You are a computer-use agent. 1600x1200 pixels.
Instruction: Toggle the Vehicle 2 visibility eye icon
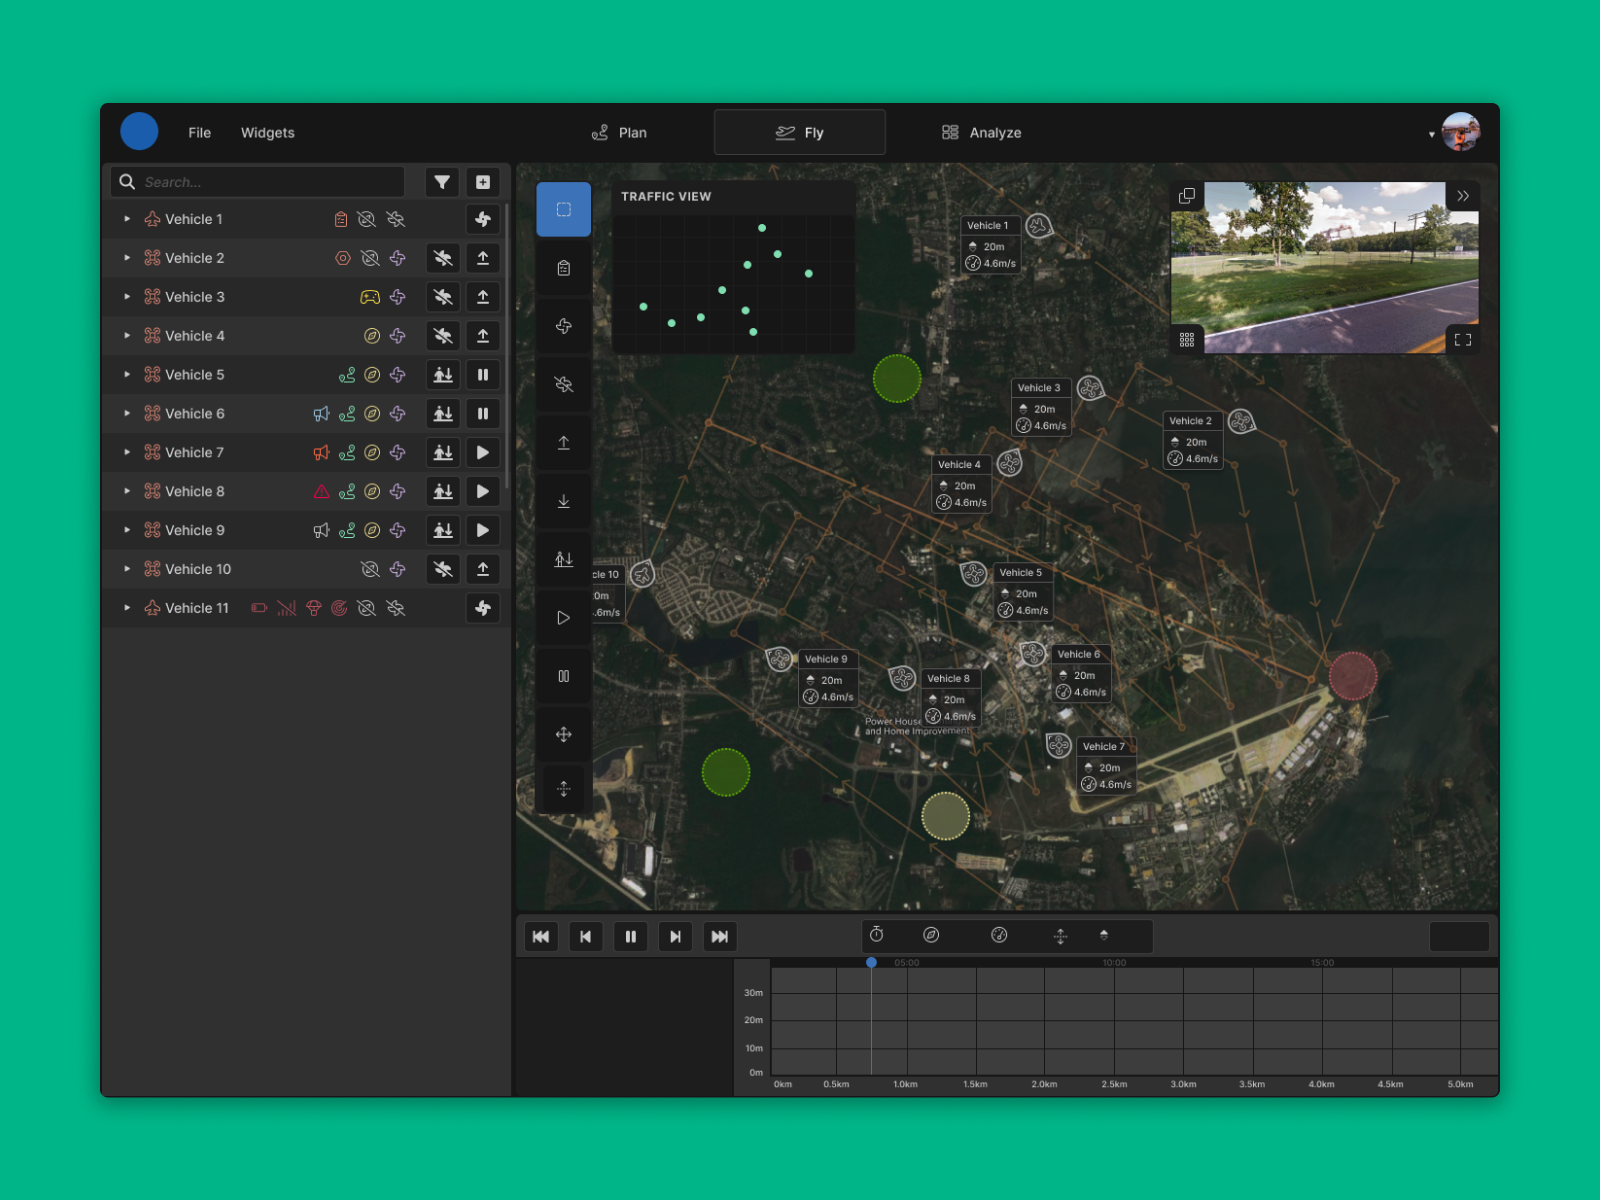click(370, 258)
